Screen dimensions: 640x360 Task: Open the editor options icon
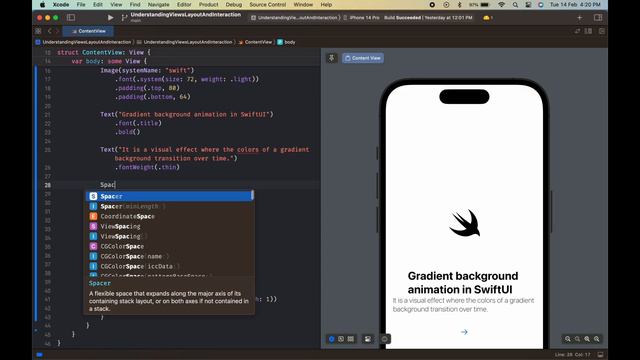click(588, 31)
